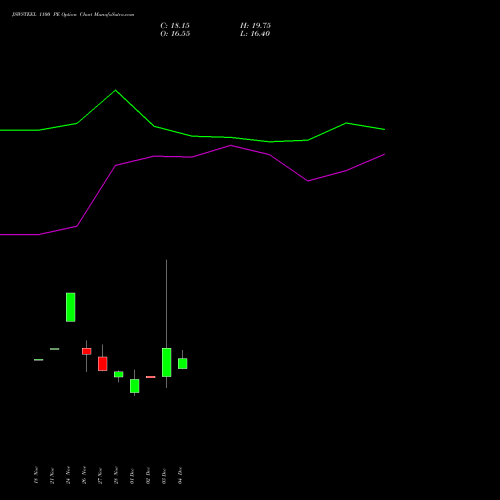This screenshot has height=500, width=500.
Task: Click the tall green 24 Nov candle
Action: pyautogui.click(x=71, y=307)
